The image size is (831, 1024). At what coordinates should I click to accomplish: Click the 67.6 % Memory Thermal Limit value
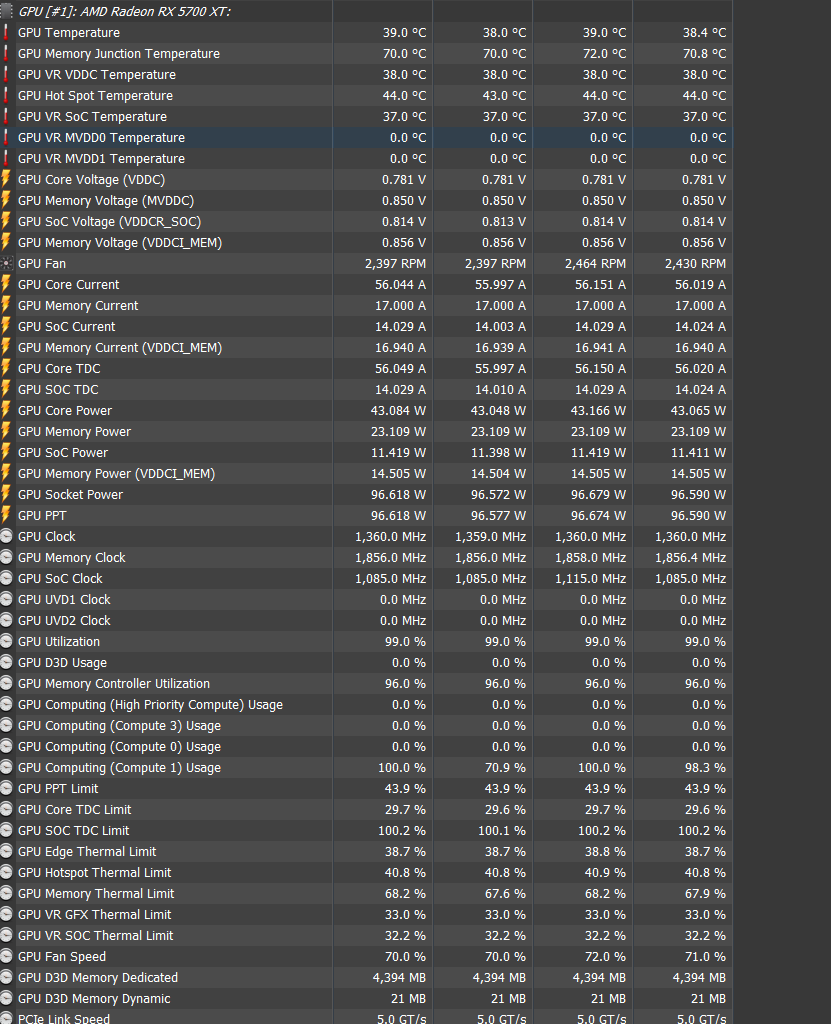pyautogui.click(x=505, y=893)
